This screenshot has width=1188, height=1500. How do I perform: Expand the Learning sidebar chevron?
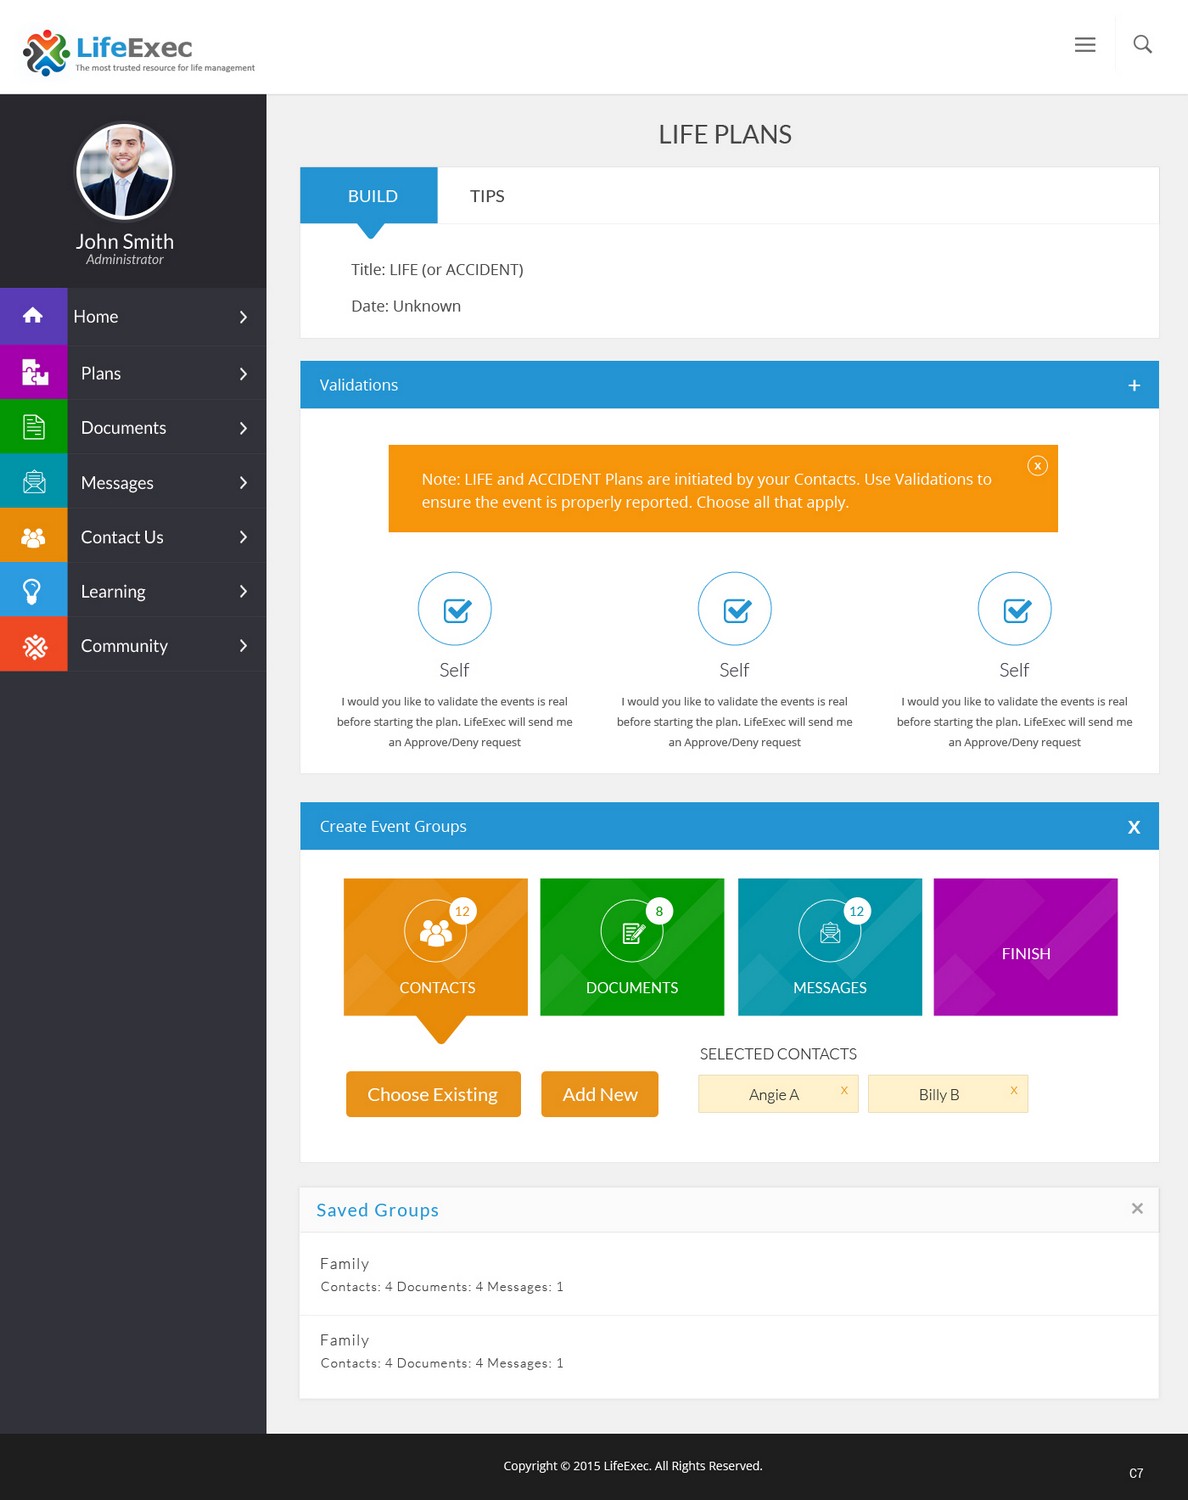pos(243,591)
